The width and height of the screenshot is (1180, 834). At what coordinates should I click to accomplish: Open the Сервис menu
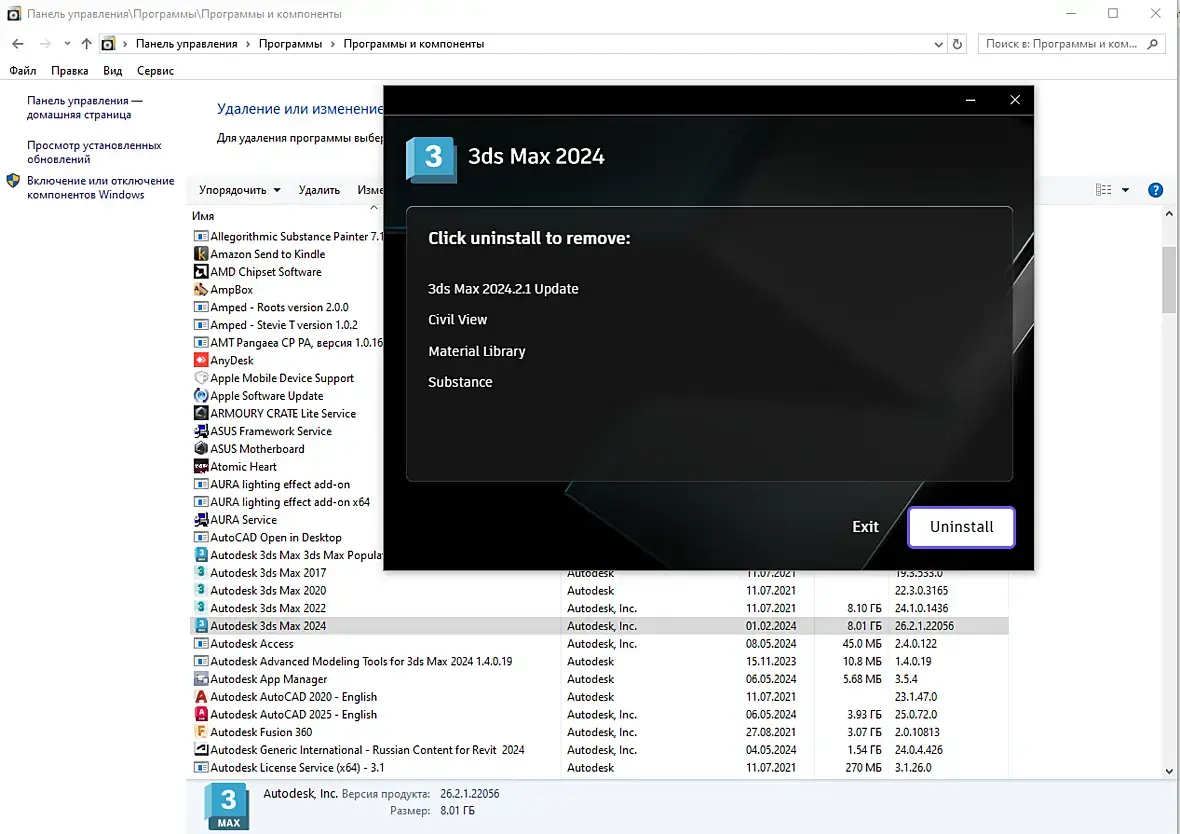(155, 71)
